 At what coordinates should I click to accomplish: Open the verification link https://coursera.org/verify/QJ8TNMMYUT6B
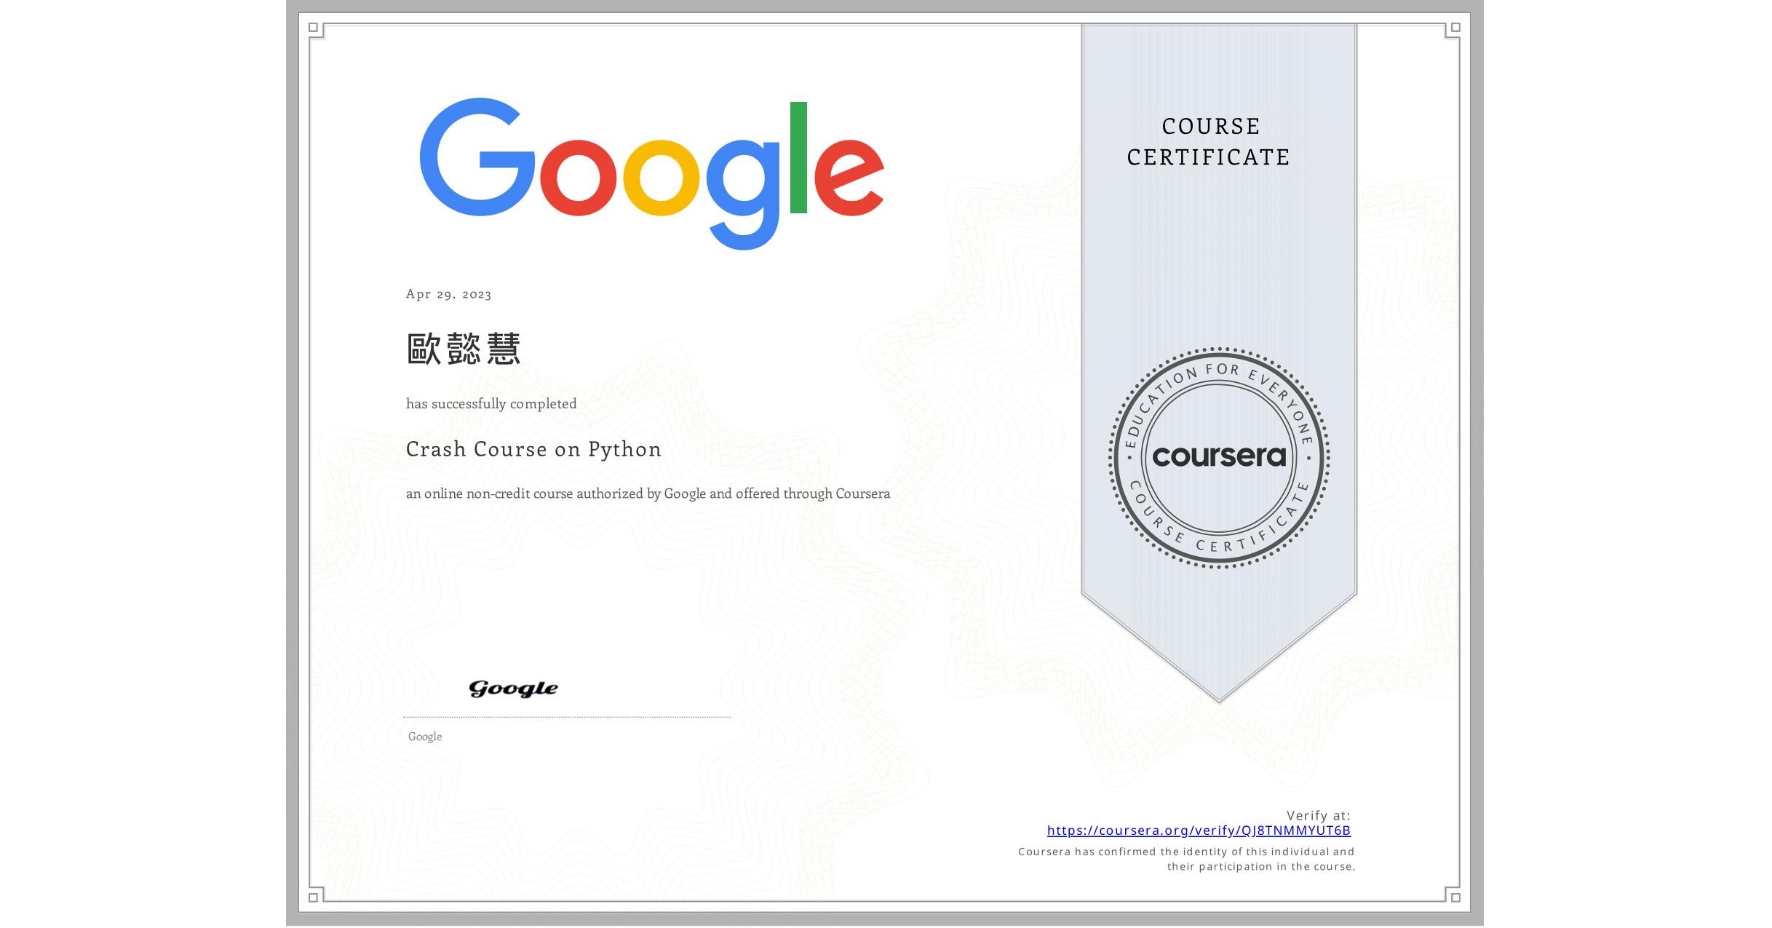click(1198, 830)
